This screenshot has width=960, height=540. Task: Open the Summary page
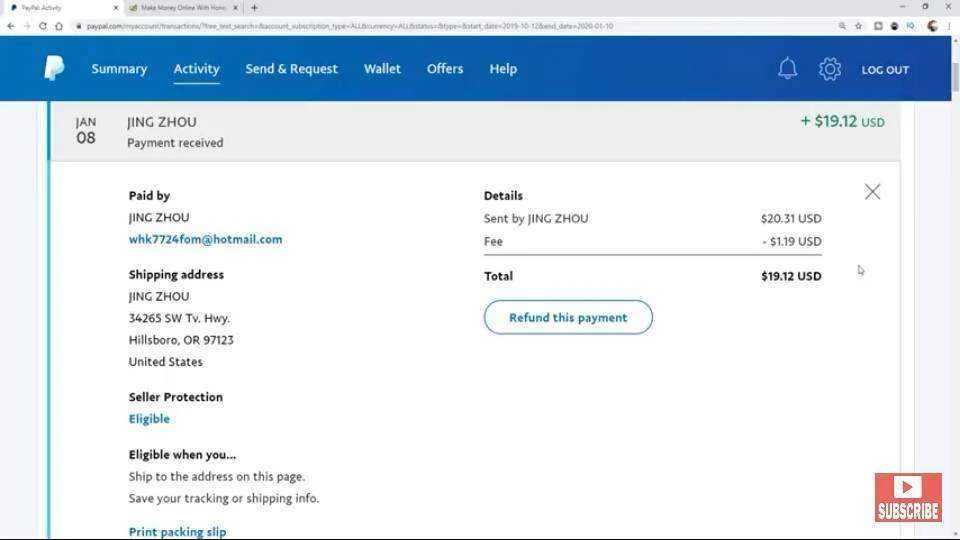click(119, 69)
